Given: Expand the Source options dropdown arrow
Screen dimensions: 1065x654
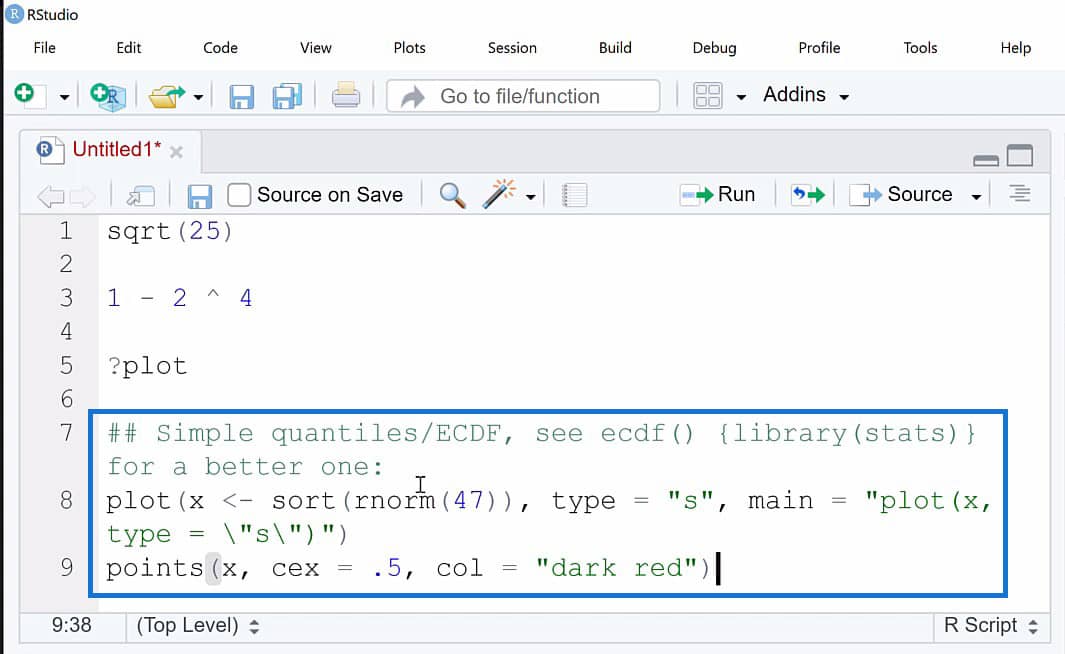Looking at the screenshot, I should (x=976, y=197).
